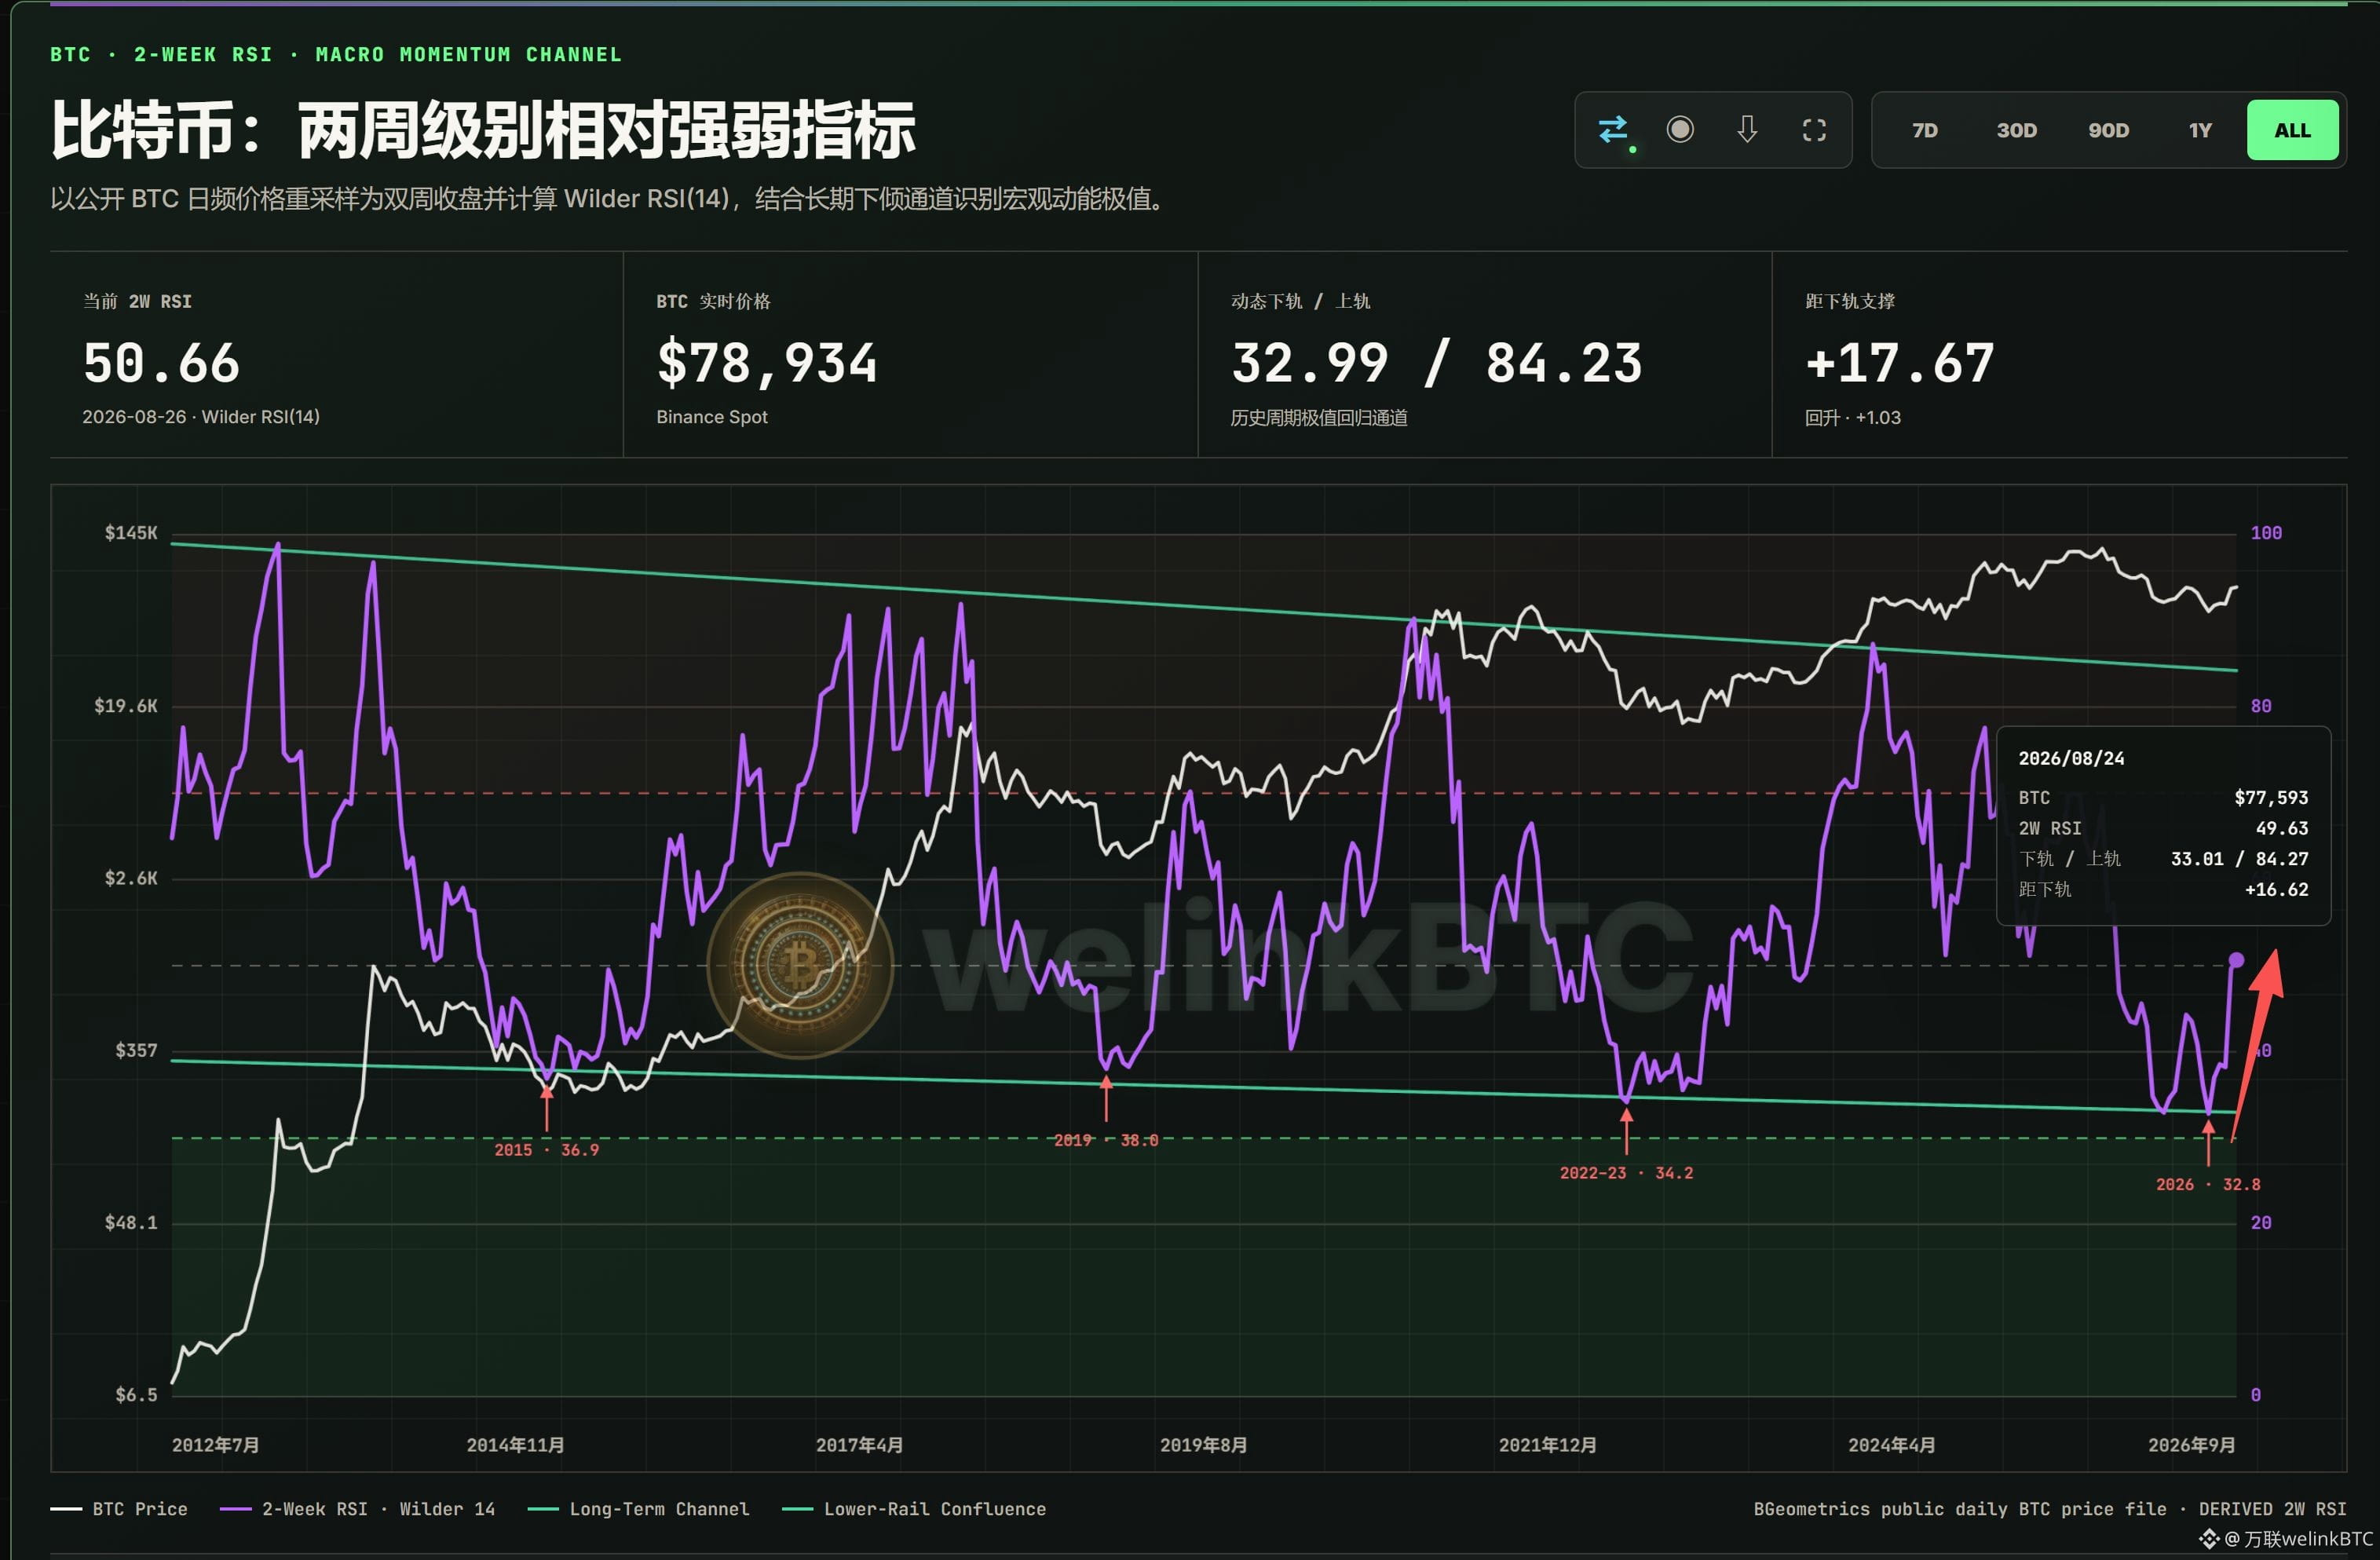Click the 2021年12月 date axis label
This screenshot has height=1560, width=2380.
1547,1446
